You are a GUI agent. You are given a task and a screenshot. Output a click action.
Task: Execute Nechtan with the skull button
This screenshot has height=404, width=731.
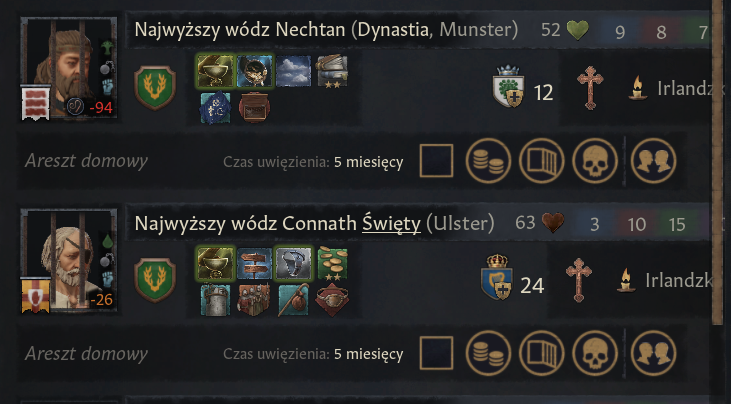coord(595,161)
